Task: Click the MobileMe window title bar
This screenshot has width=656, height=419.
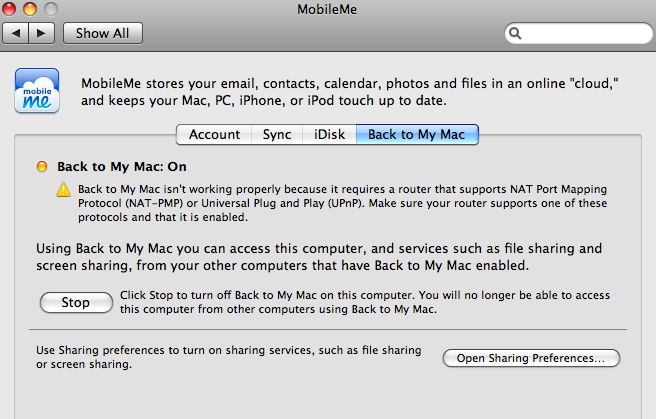Action: coord(330,10)
